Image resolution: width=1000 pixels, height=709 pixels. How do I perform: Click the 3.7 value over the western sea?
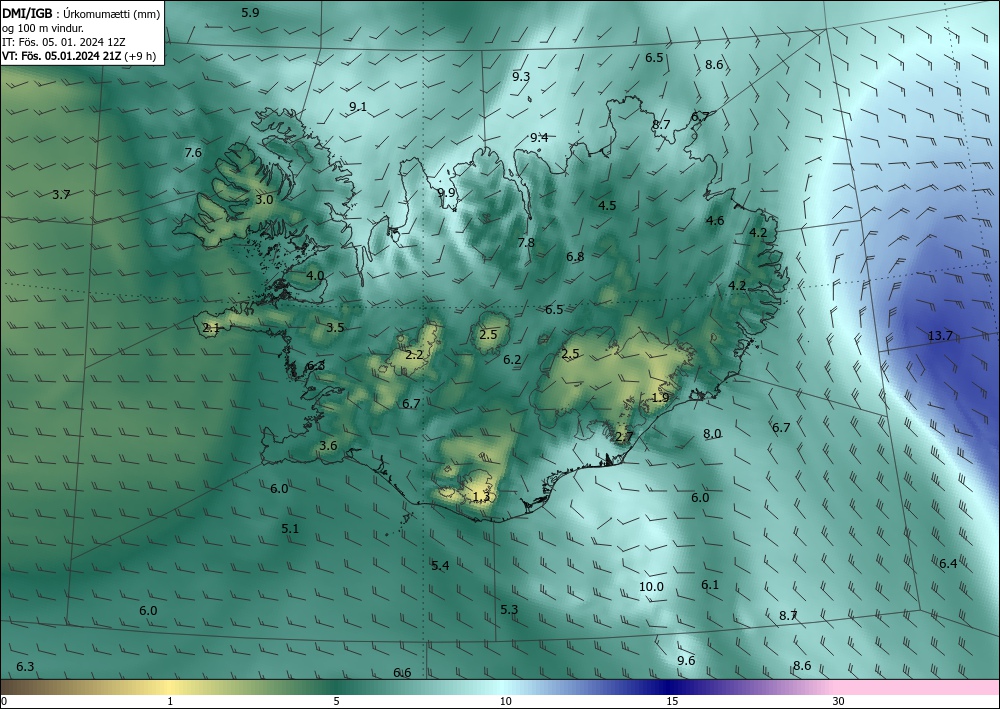(61, 194)
